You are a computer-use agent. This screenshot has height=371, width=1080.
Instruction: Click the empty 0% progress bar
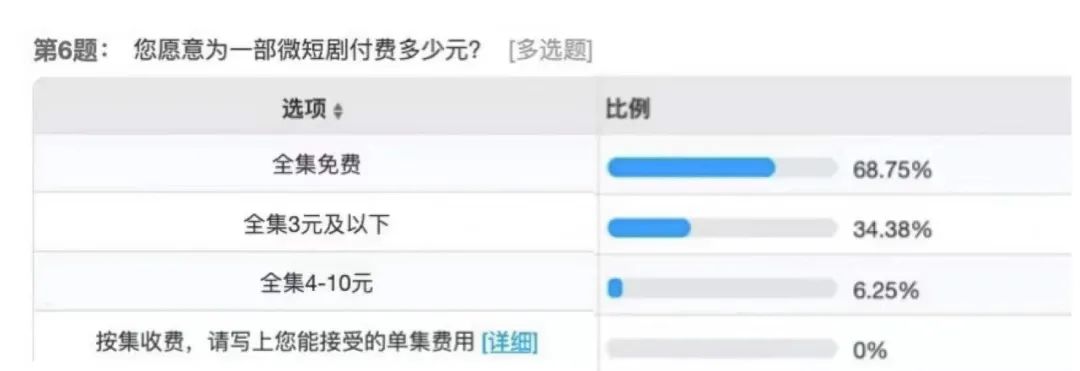point(722,348)
